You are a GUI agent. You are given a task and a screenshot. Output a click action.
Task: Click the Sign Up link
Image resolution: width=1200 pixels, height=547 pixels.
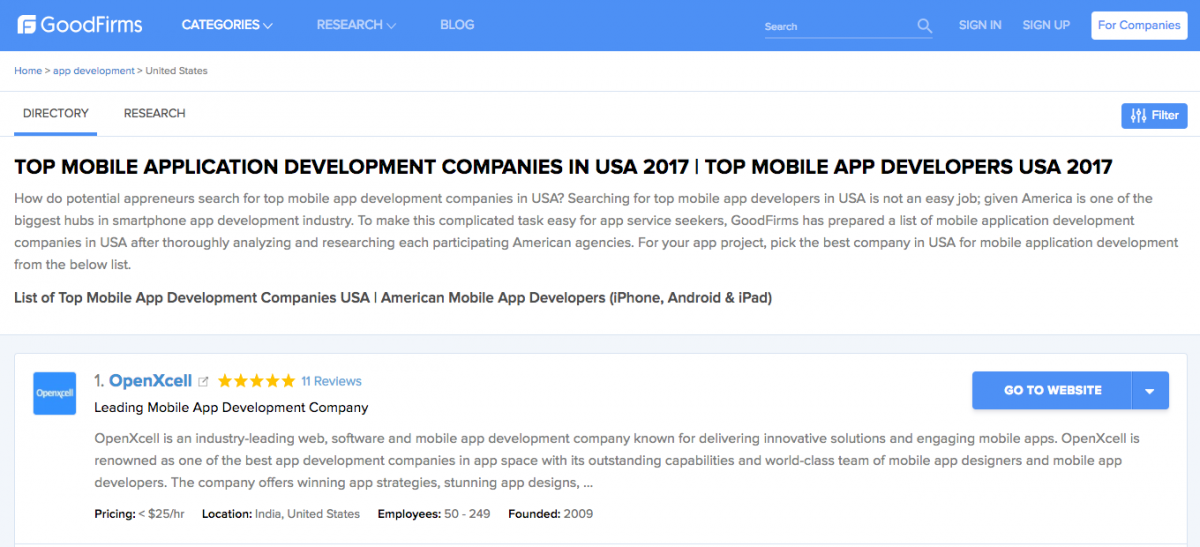(1046, 25)
